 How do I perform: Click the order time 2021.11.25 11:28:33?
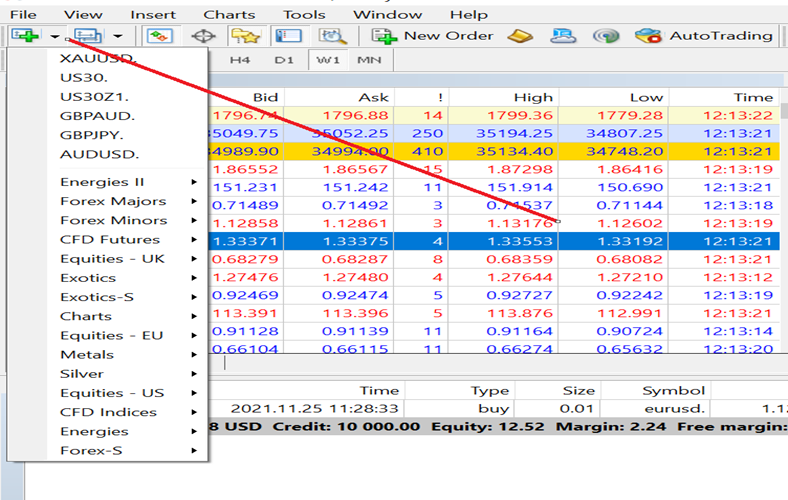point(315,409)
